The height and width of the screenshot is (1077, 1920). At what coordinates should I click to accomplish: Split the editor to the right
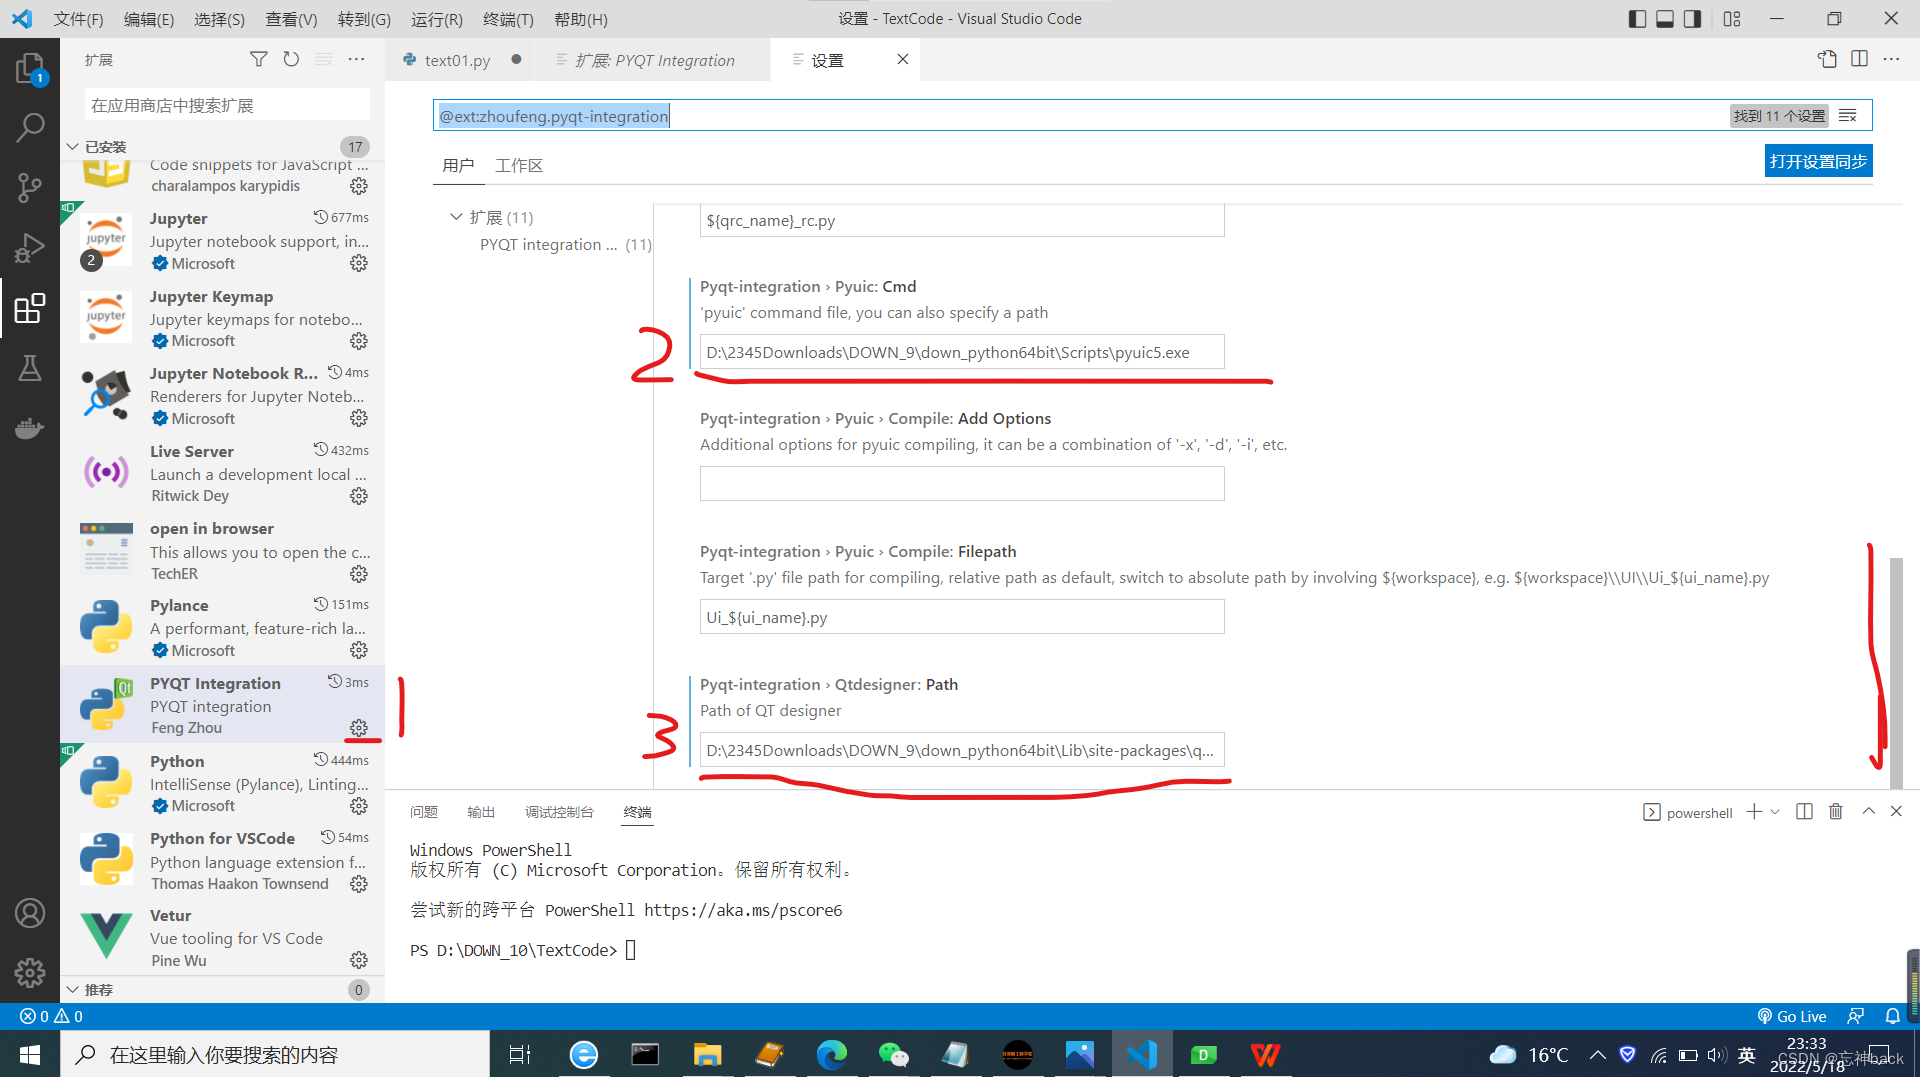point(1859,59)
